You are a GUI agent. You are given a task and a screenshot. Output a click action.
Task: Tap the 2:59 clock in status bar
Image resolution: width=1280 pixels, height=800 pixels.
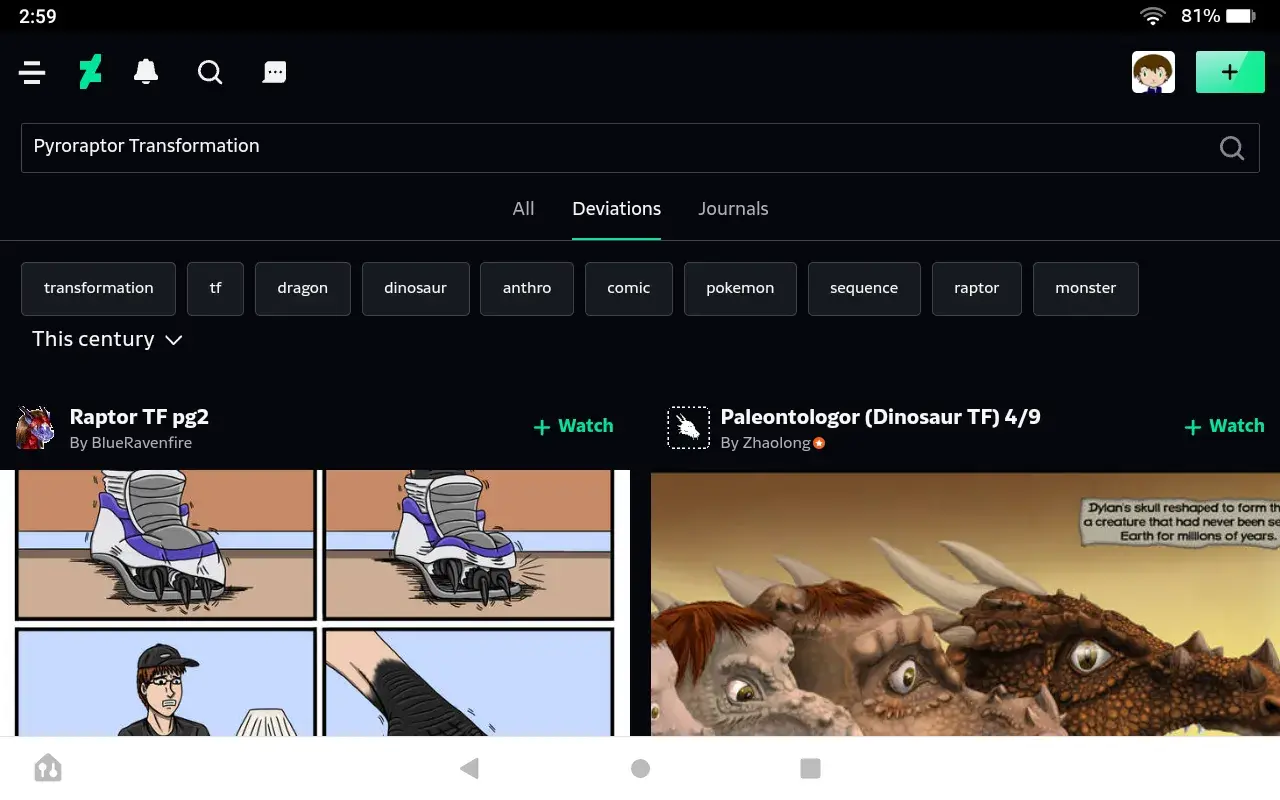pos(38,16)
